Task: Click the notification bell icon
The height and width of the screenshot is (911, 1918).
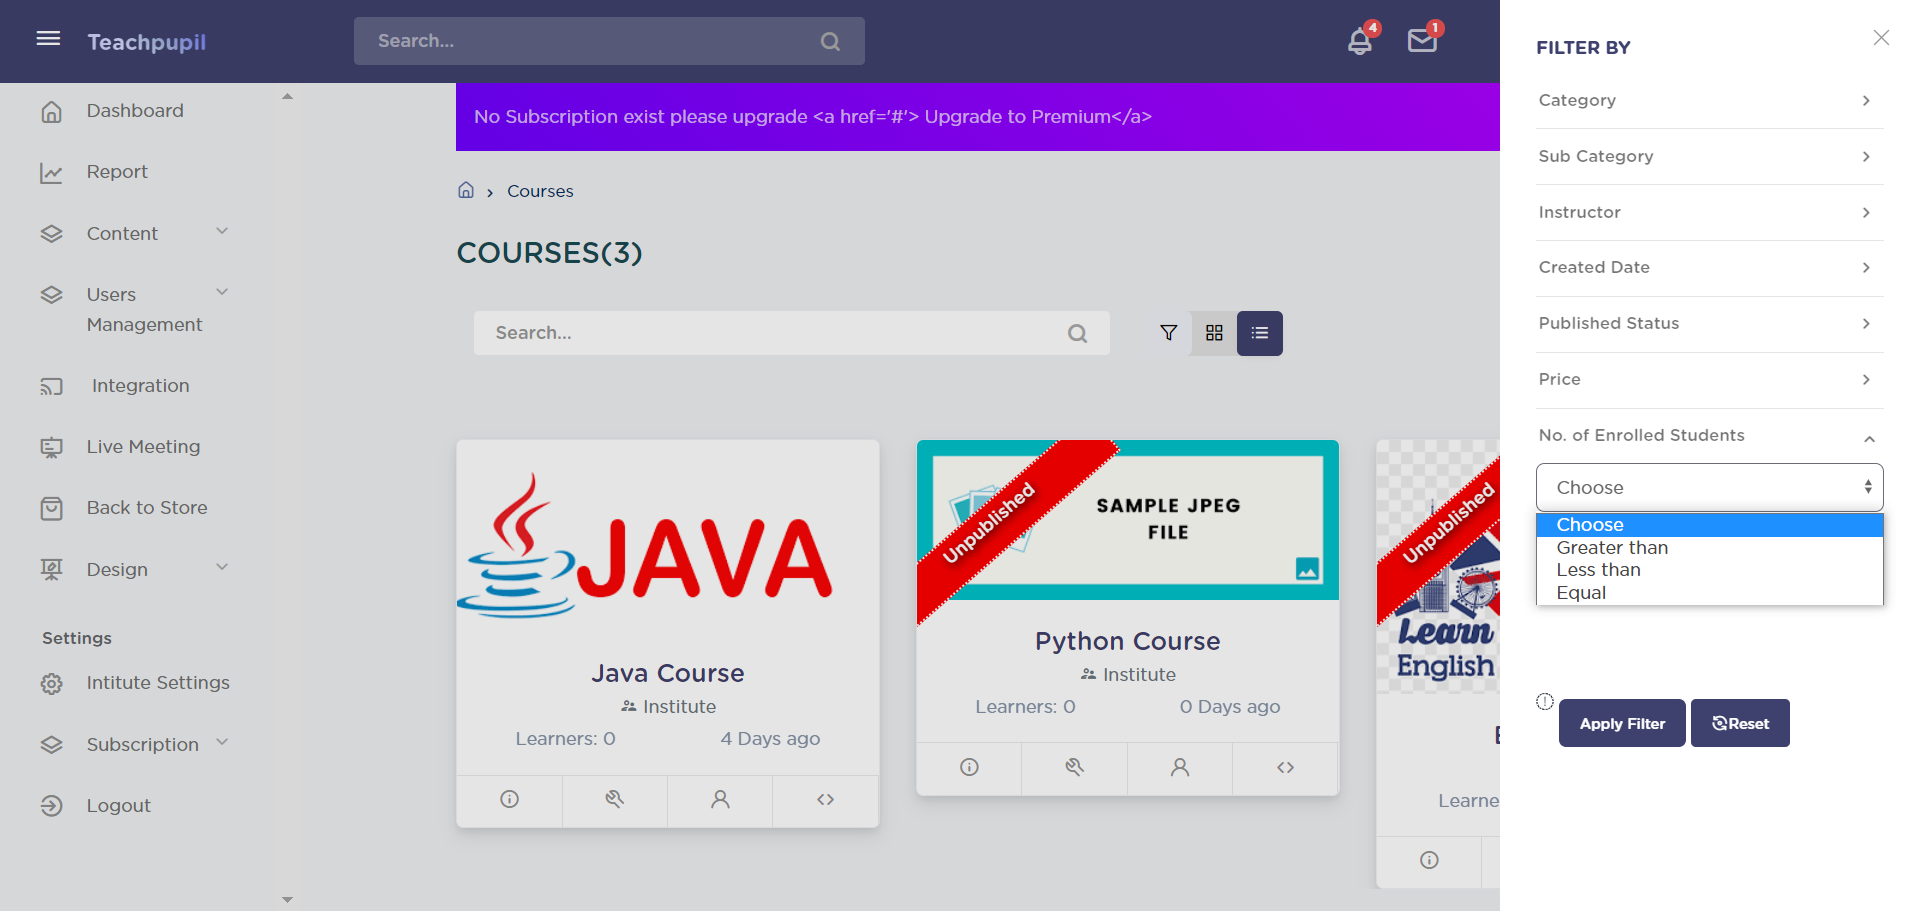Action: click(1359, 42)
